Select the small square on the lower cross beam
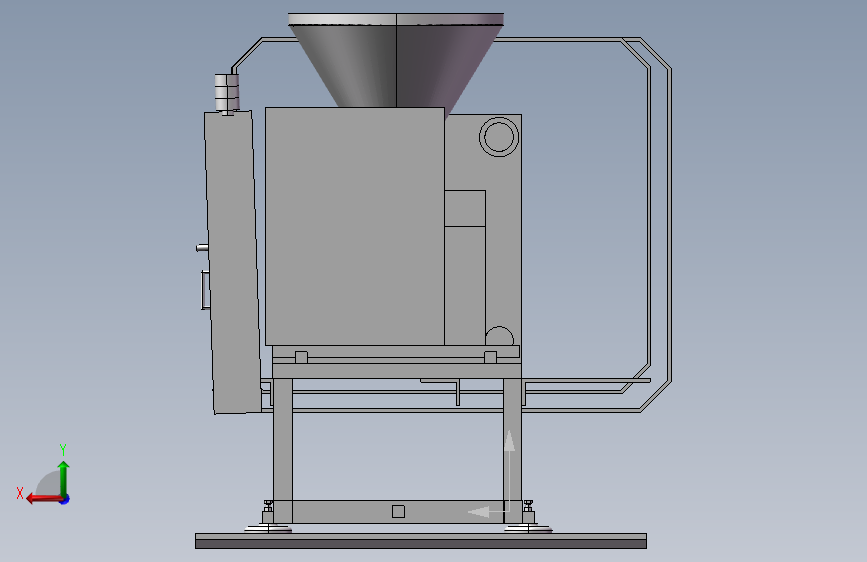867x562 pixels. point(398,511)
